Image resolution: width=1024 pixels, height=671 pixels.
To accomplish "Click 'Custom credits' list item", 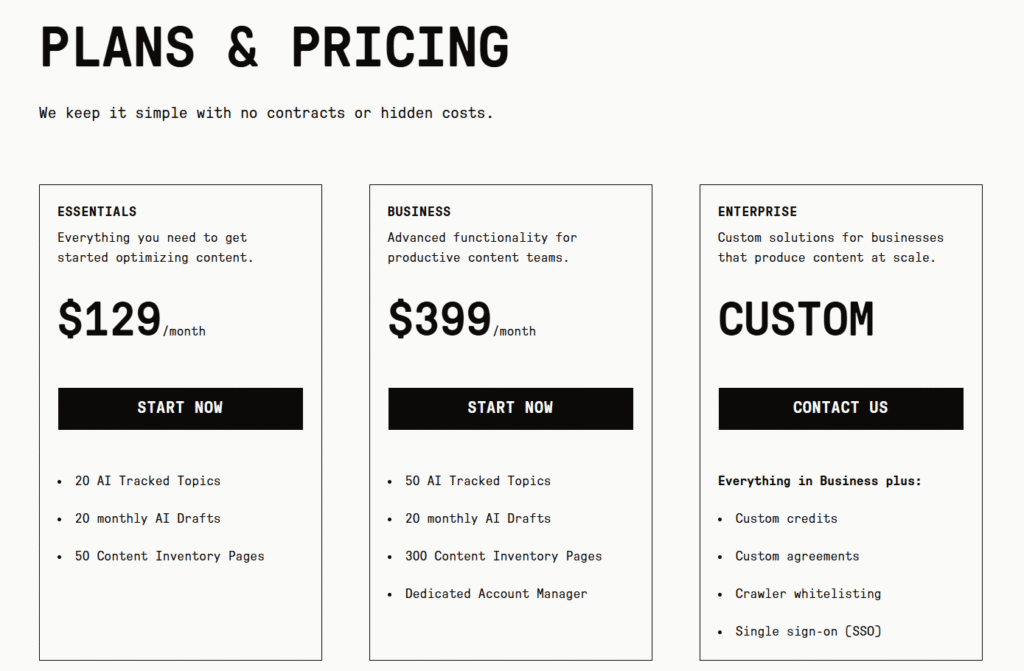I will tap(786, 519).
